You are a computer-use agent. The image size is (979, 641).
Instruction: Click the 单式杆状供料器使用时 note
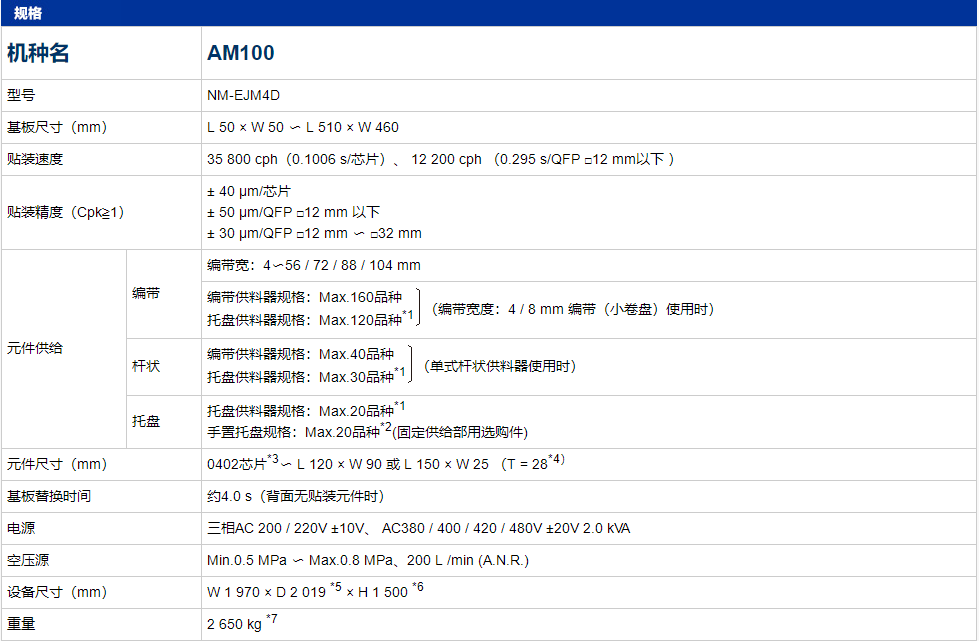(499, 366)
